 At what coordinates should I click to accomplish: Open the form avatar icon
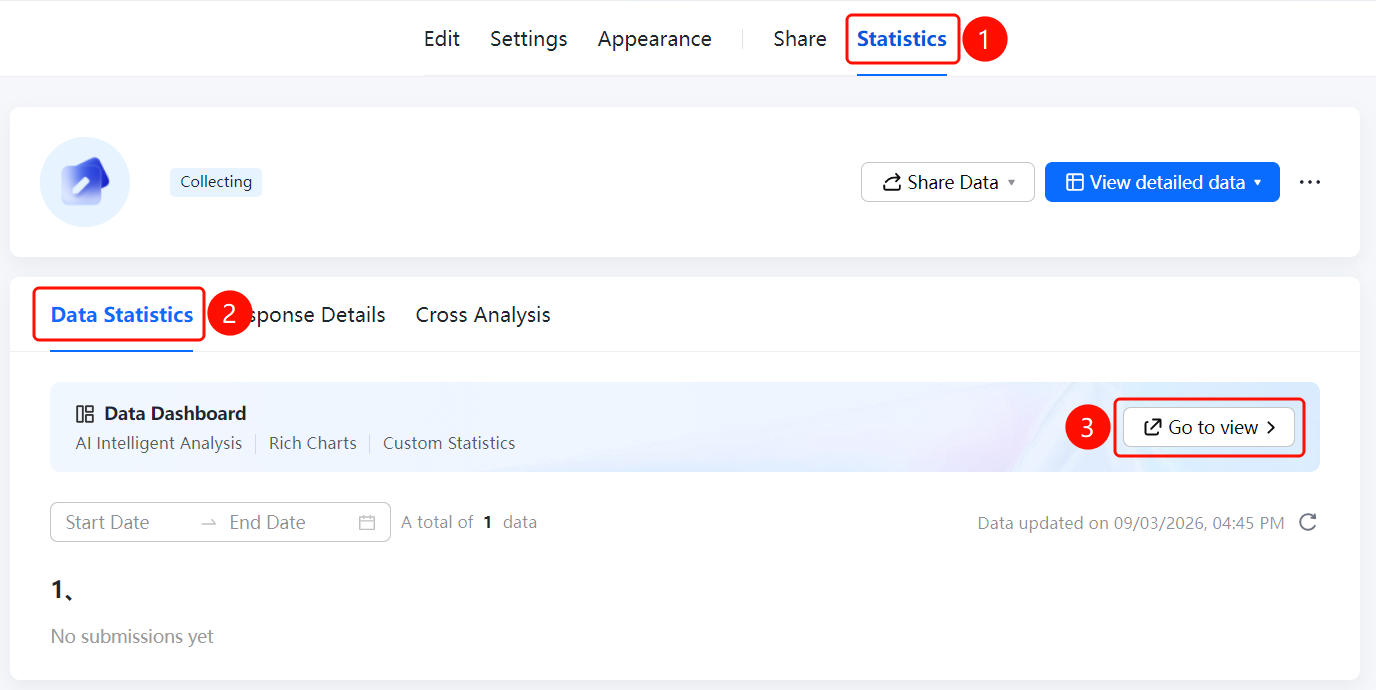[x=85, y=182]
